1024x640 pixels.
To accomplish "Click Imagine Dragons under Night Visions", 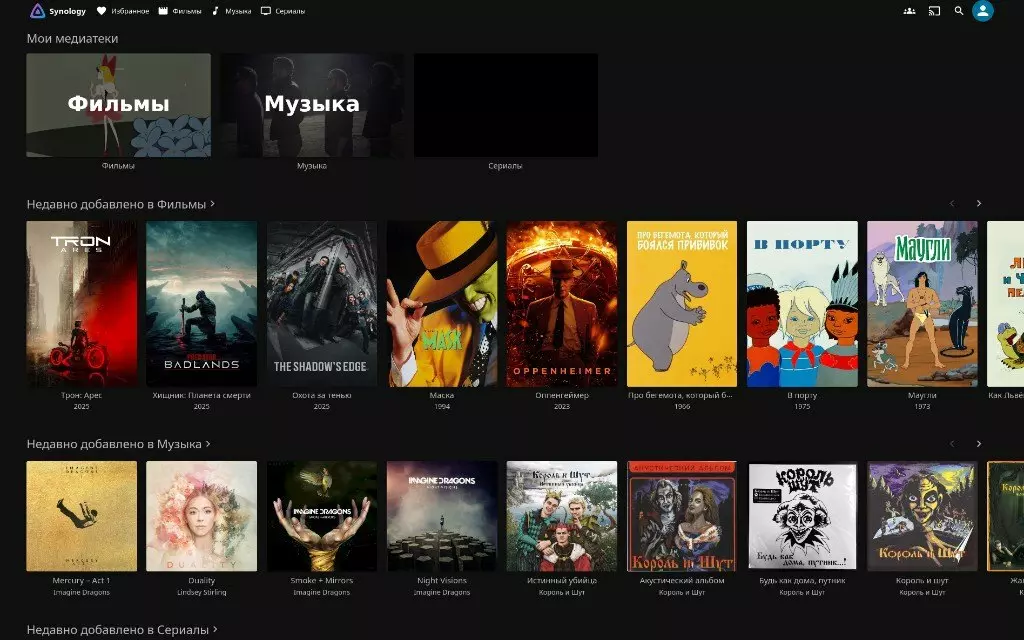I will (441, 592).
